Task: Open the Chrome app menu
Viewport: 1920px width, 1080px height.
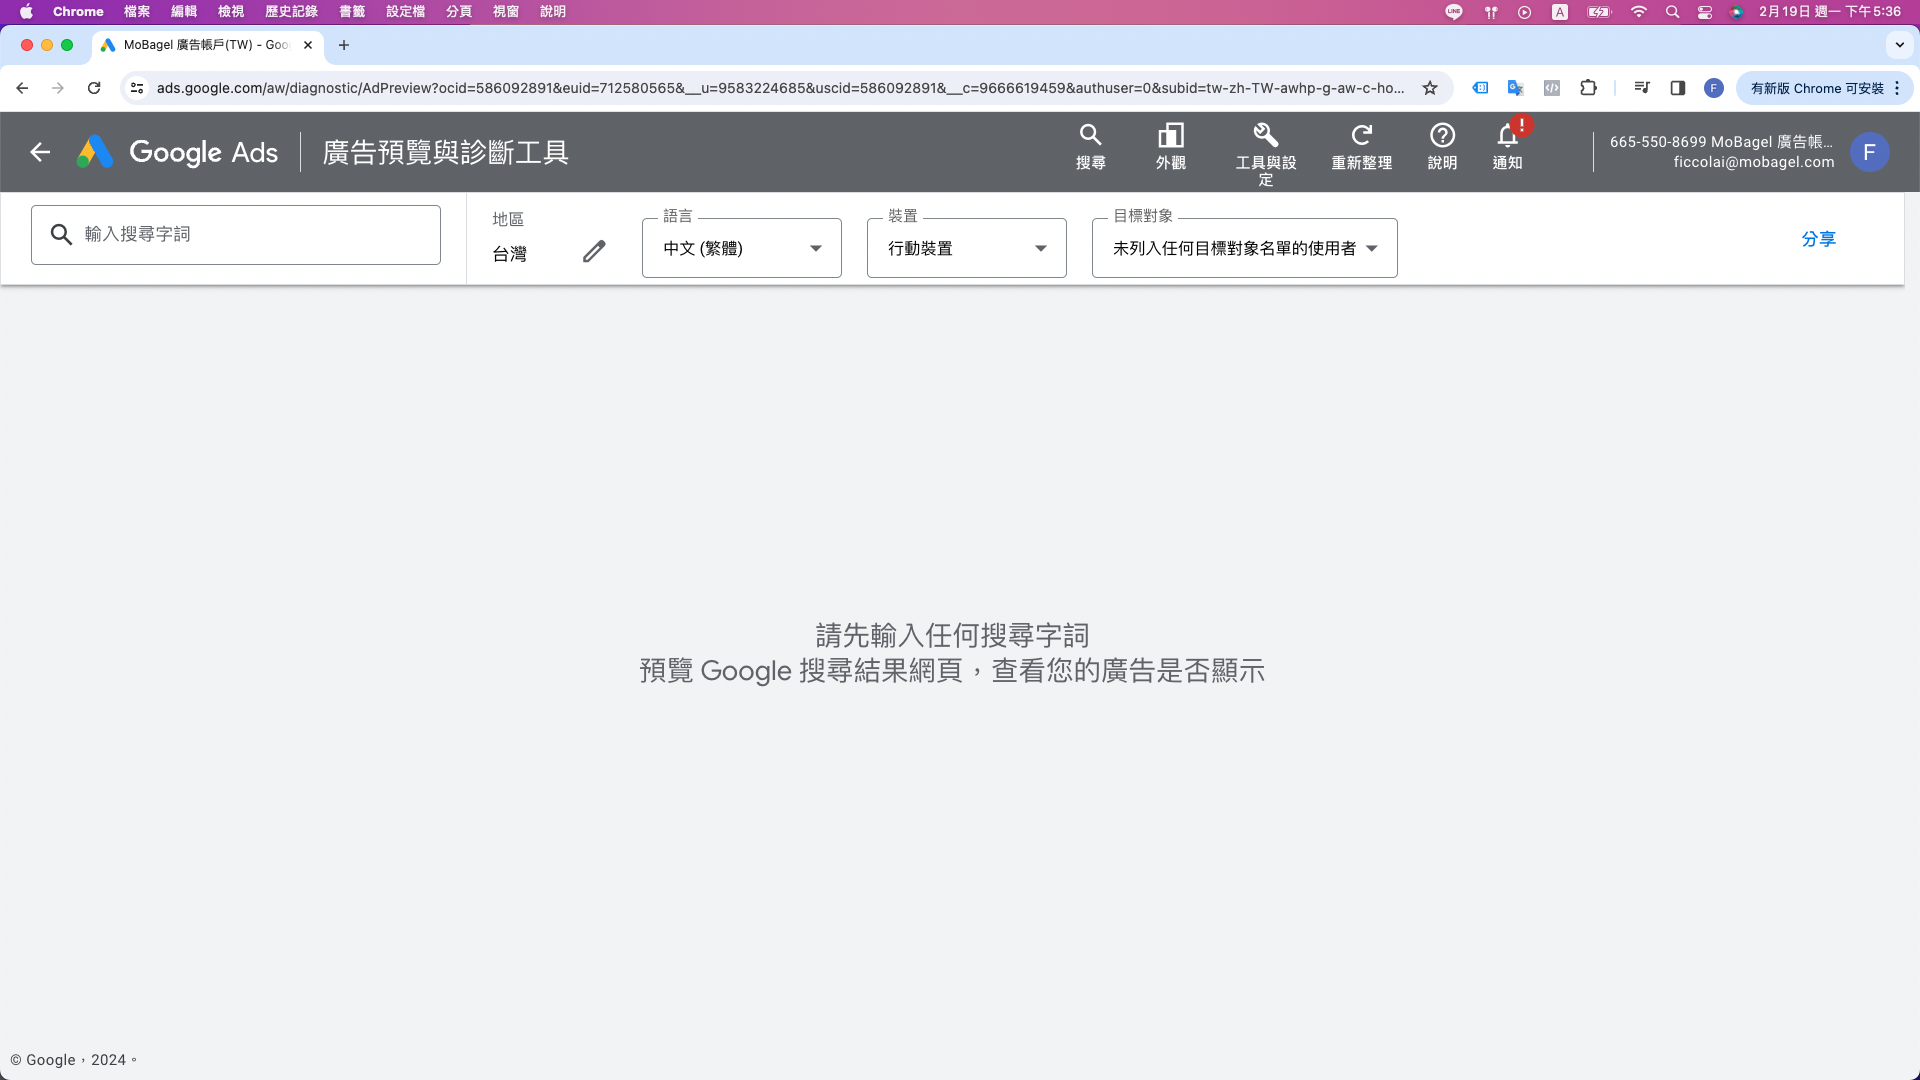Action: coord(78,12)
